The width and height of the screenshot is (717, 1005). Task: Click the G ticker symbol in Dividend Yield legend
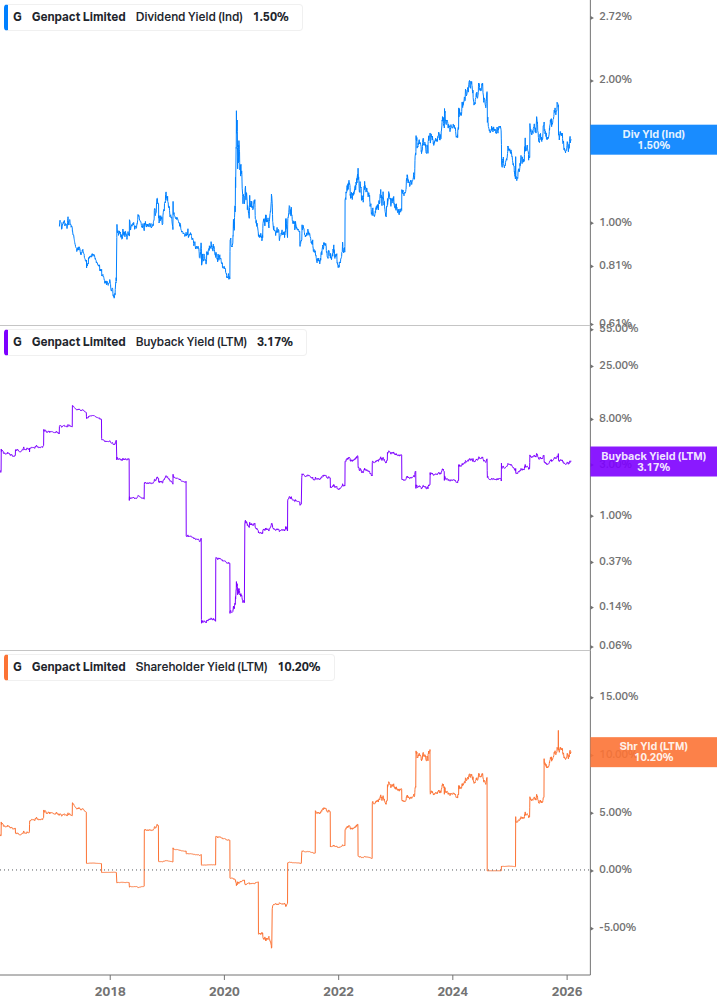[x=17, y=17]
